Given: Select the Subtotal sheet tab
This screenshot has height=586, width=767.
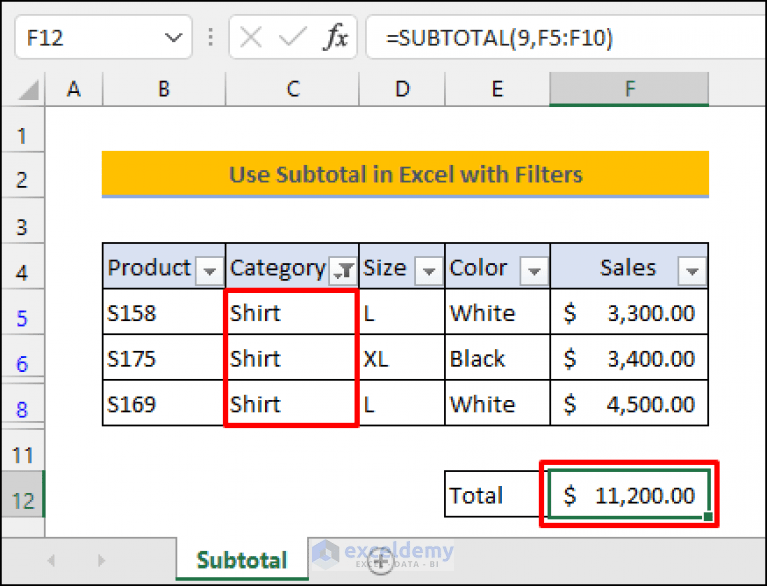Looking at the screenshot, I should click(242, 560).
